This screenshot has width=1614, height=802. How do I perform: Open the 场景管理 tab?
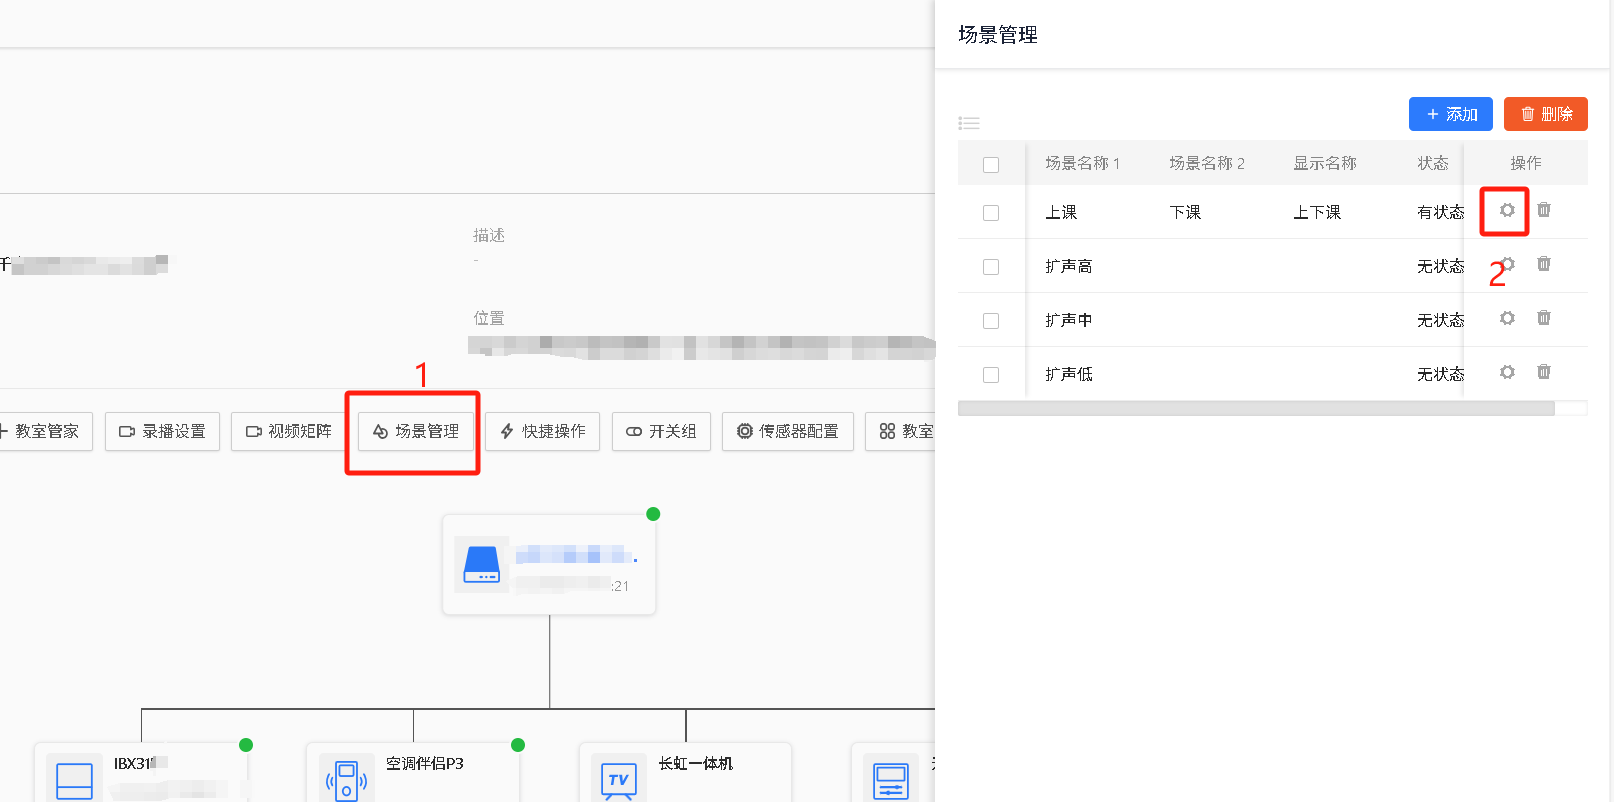tap(416, 431)
